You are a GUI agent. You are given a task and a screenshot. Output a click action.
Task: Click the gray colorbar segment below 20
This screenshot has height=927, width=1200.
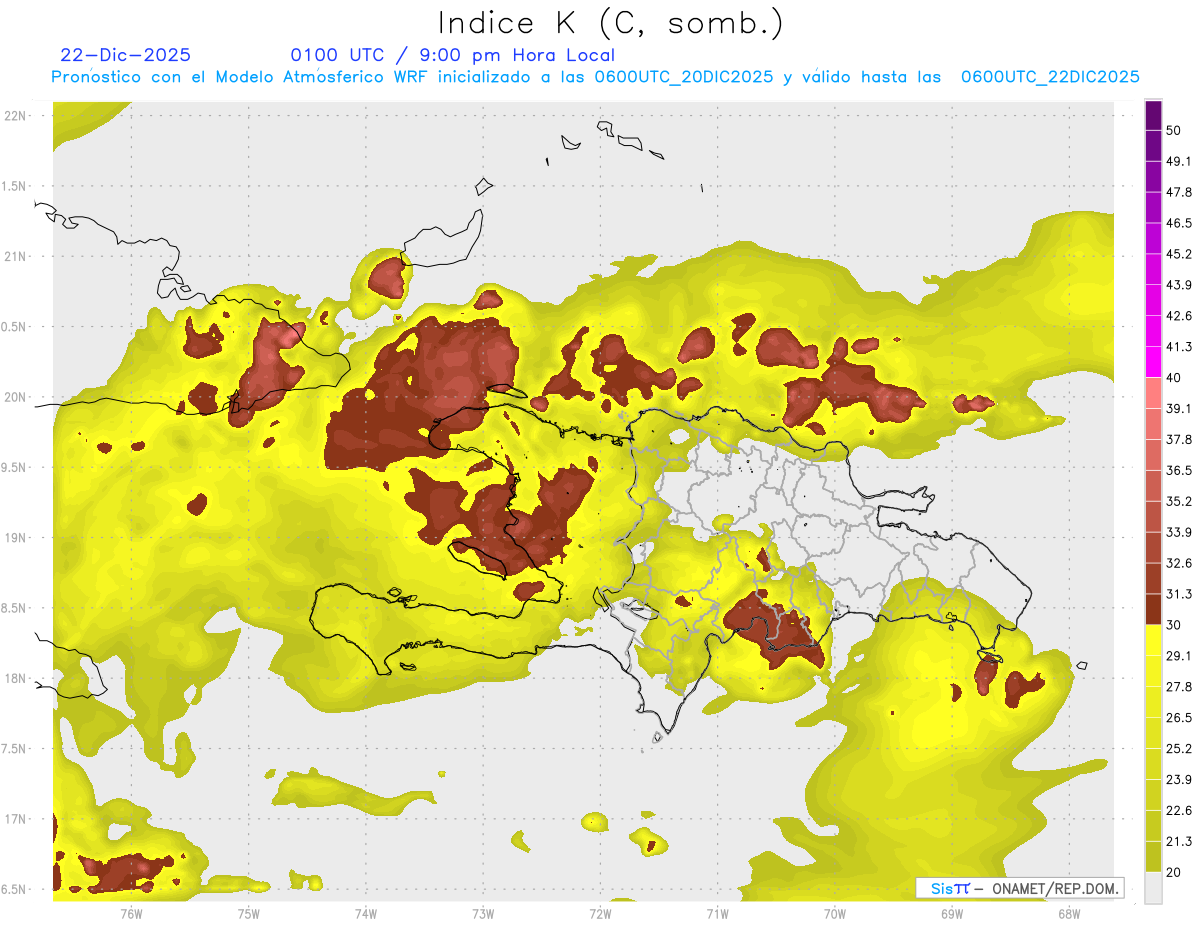point(1154,887)
